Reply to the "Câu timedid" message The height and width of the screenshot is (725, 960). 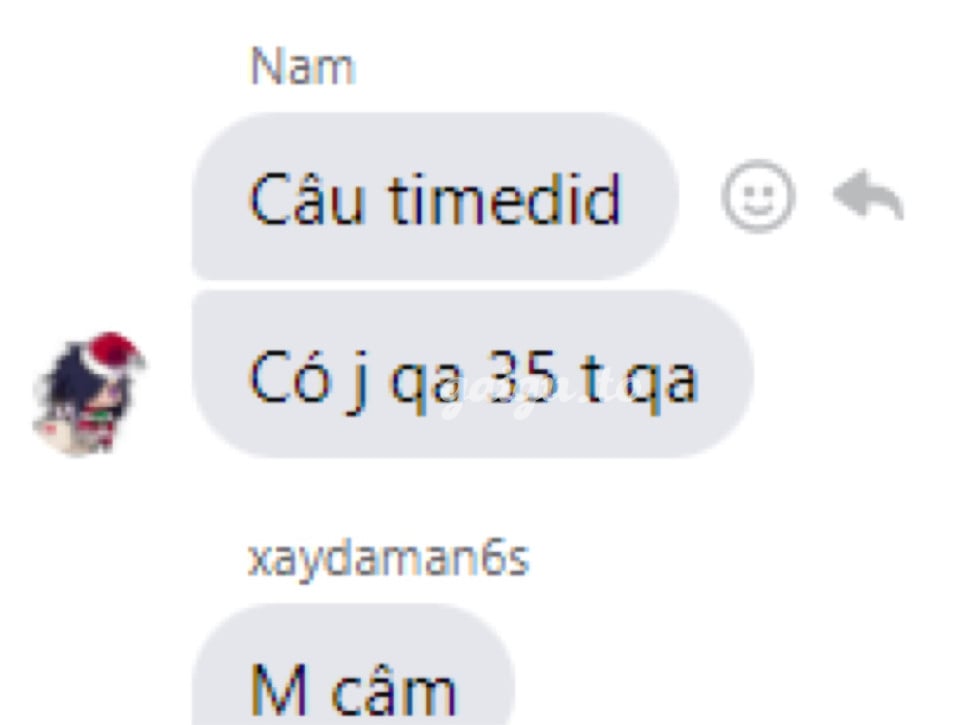tap(868, 195)
